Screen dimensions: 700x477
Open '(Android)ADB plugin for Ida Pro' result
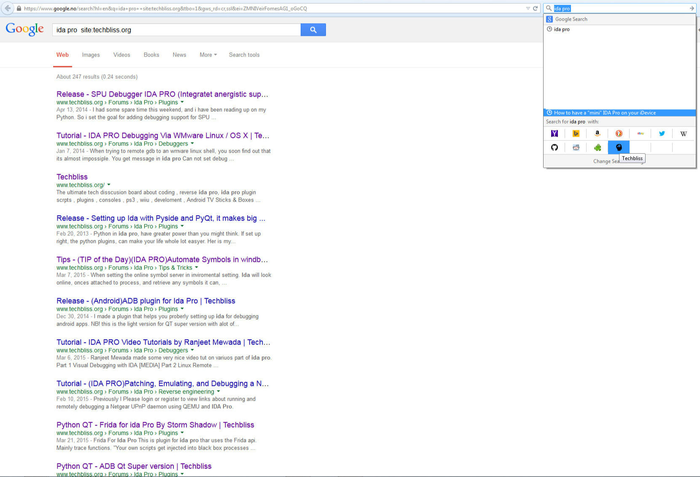click(146, 301)
